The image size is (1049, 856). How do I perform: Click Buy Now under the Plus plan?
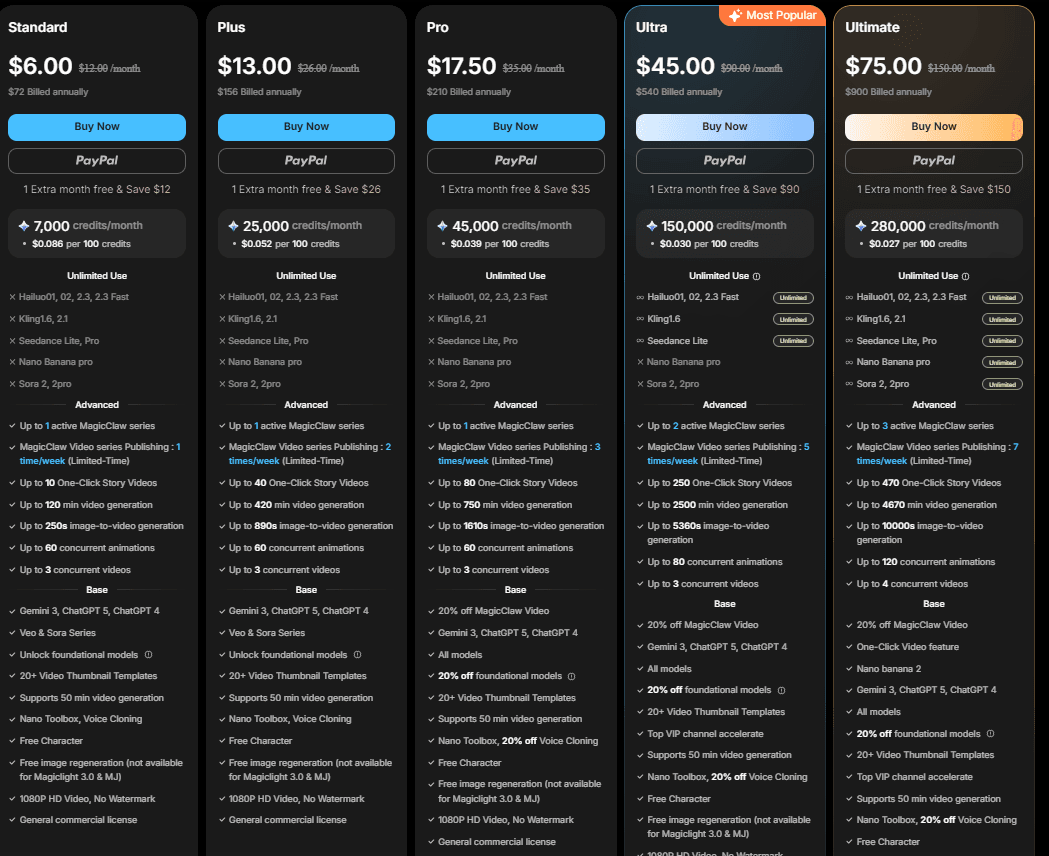pyautogui.click(x=306, y=127)
